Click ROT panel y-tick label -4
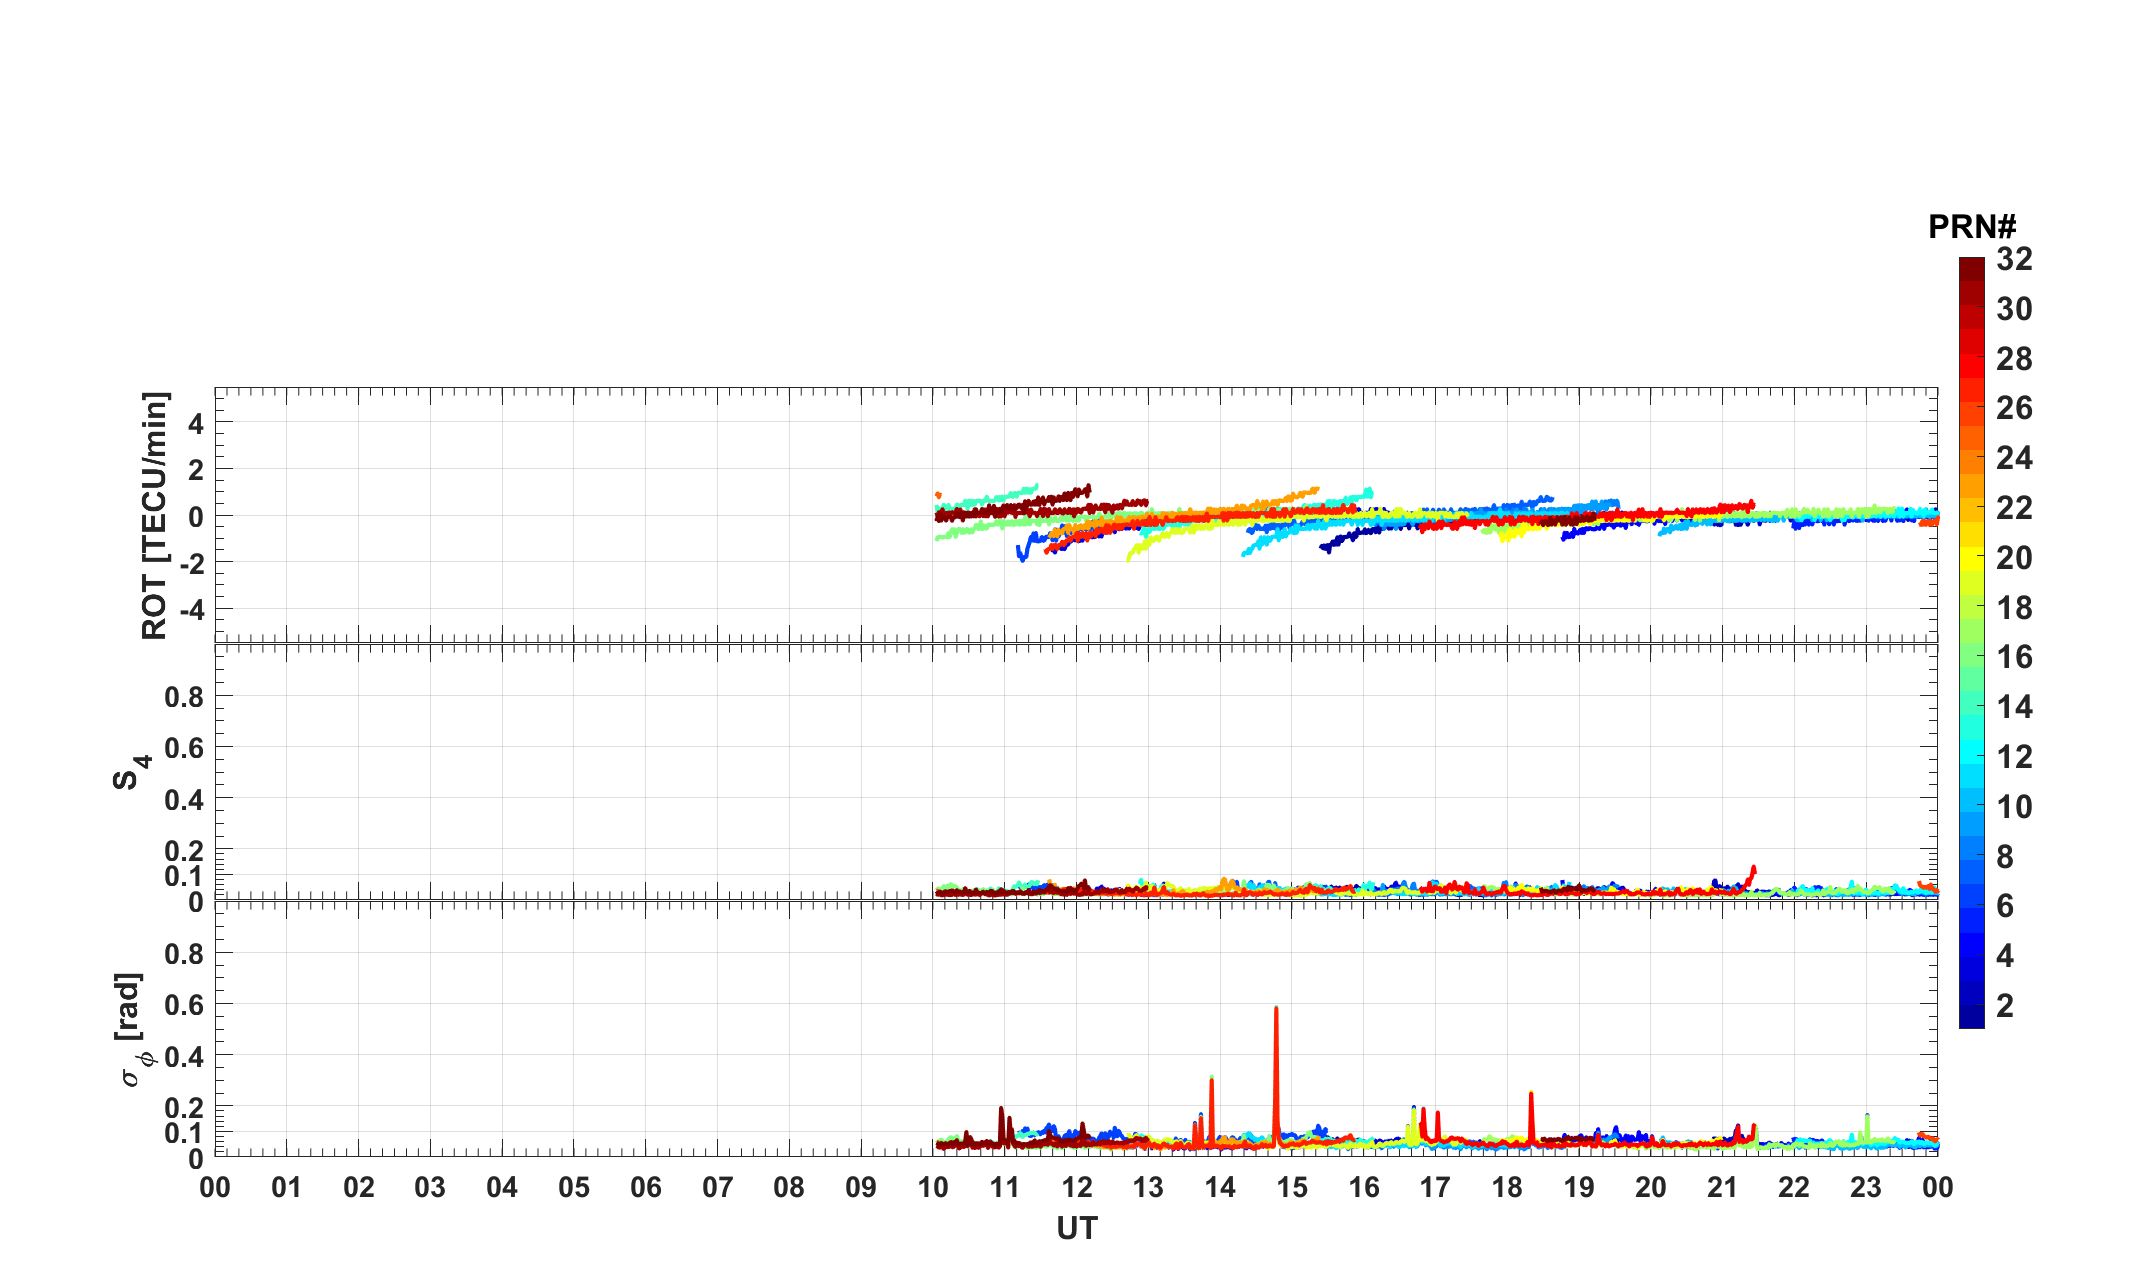 tap(194, 610)
